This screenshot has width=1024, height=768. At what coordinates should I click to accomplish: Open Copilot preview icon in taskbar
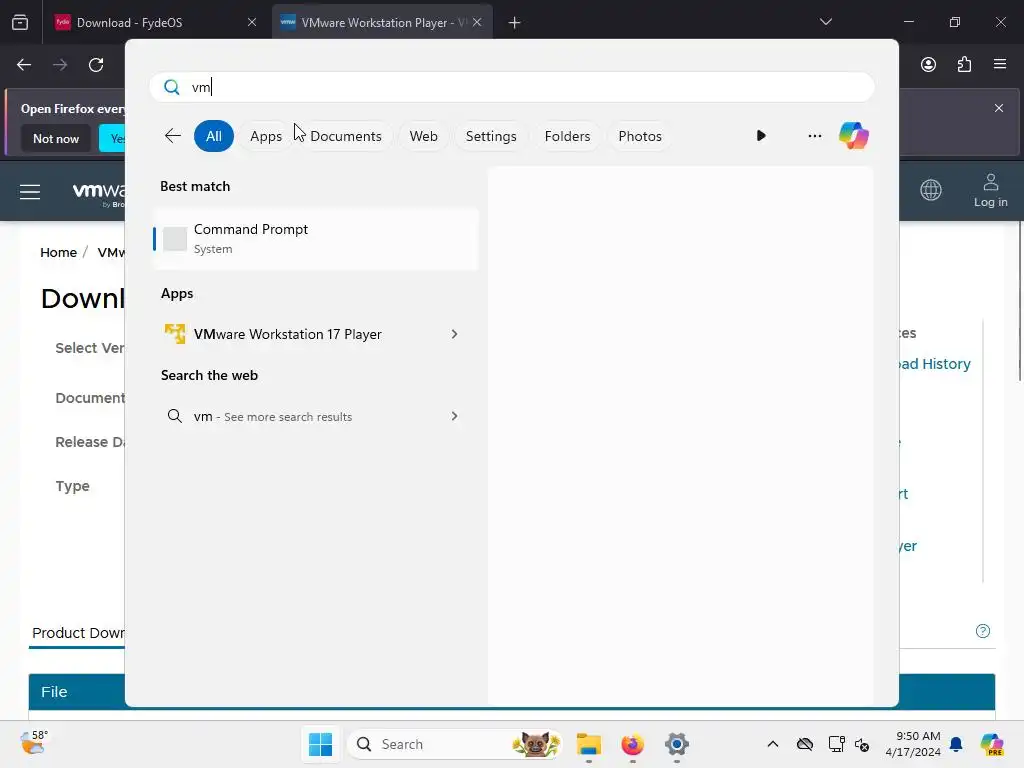coord(992,744)
